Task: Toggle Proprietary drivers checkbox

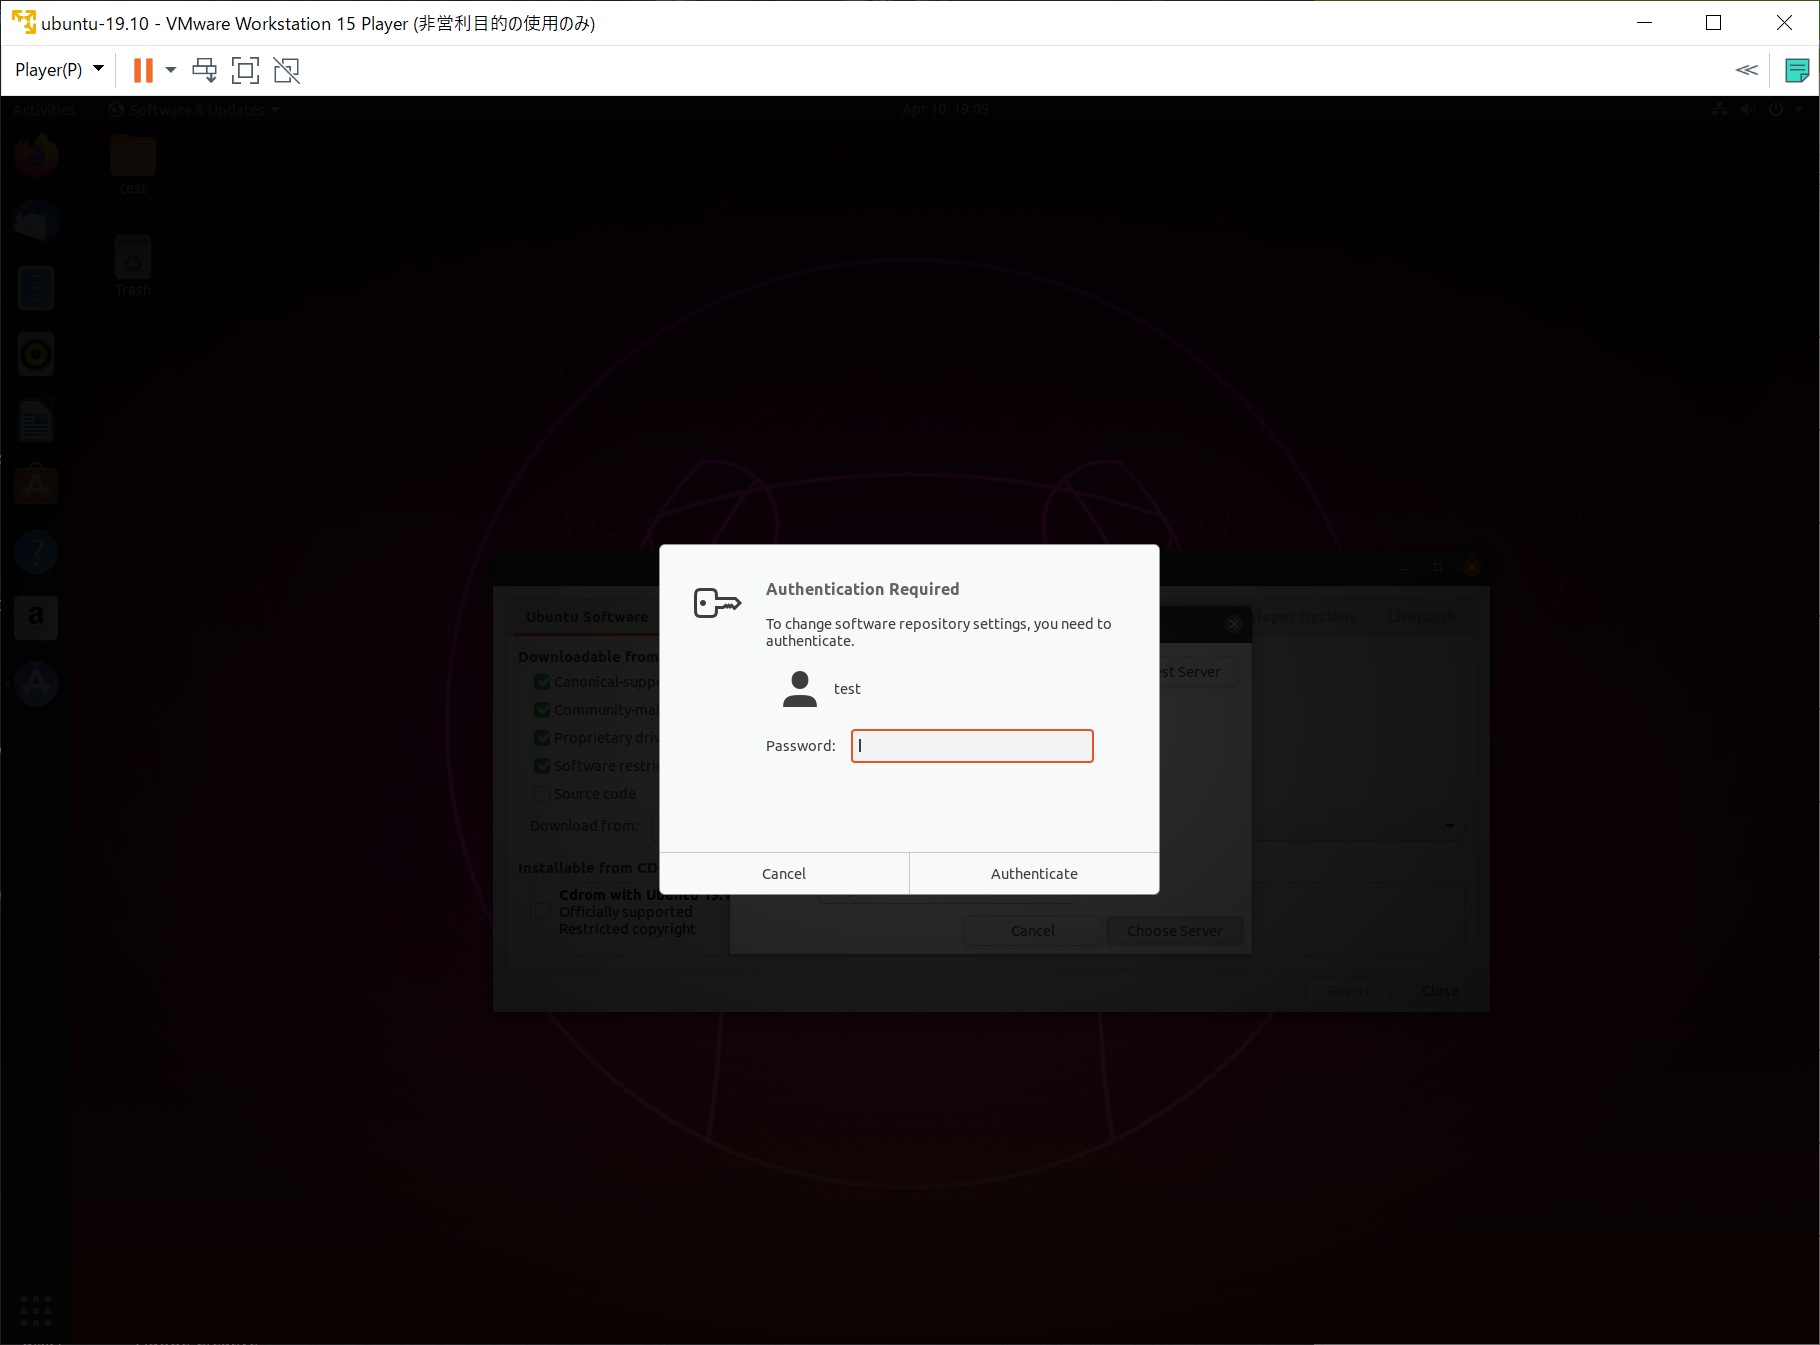Action: 542,738
